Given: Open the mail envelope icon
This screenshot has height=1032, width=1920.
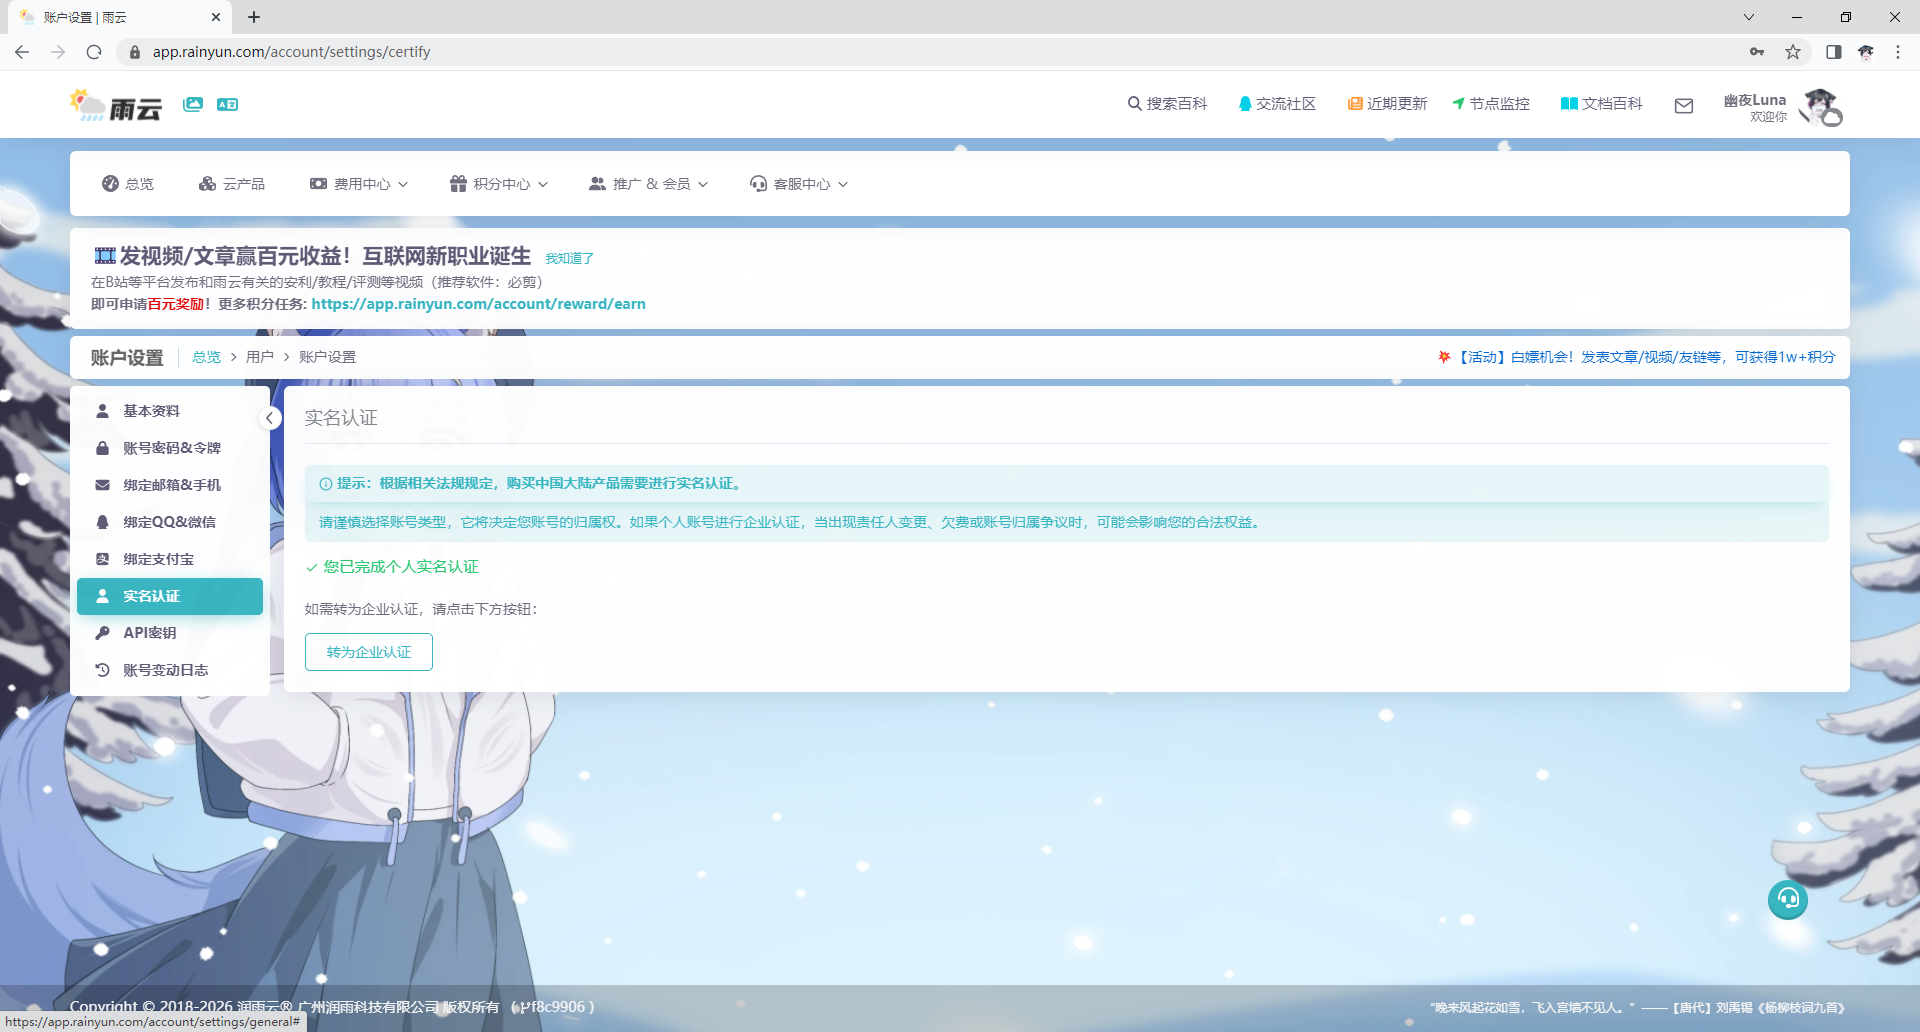Looking at the screenshot, I should 1684,105.
